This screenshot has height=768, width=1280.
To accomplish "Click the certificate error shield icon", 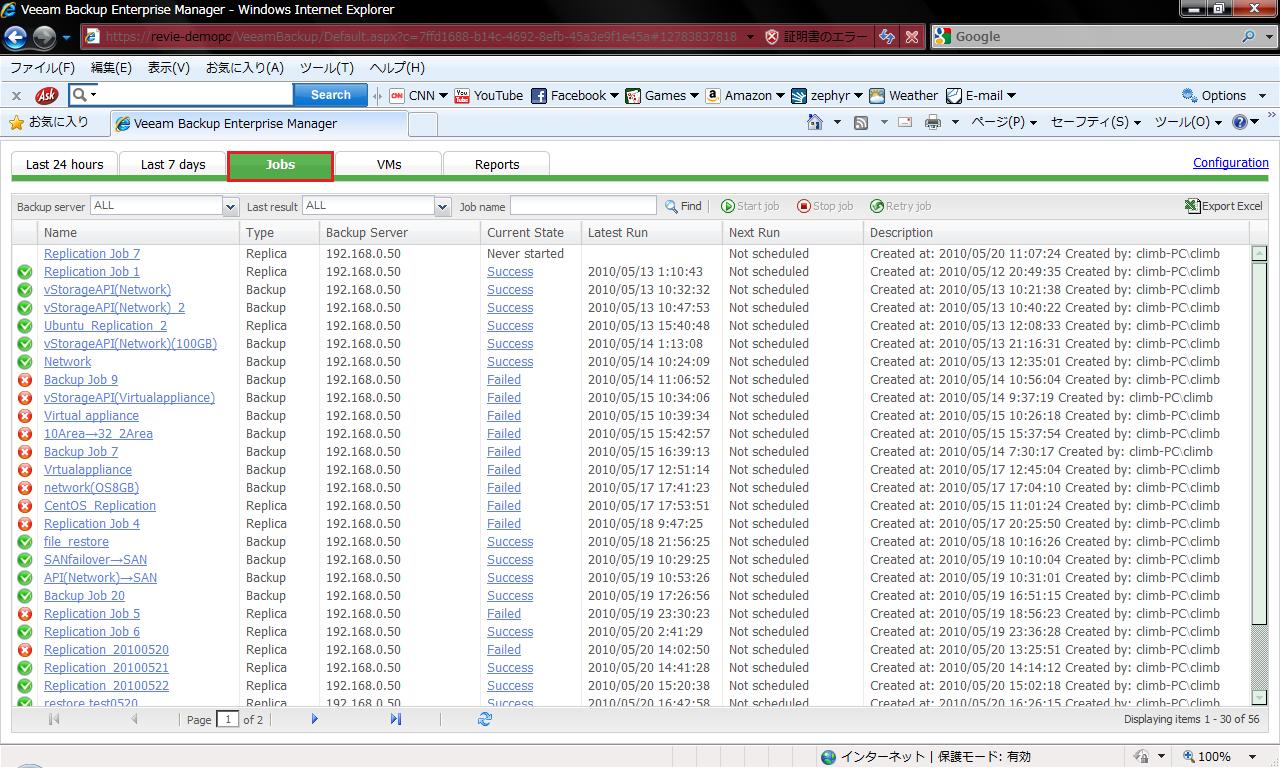I will click(772, 37).
